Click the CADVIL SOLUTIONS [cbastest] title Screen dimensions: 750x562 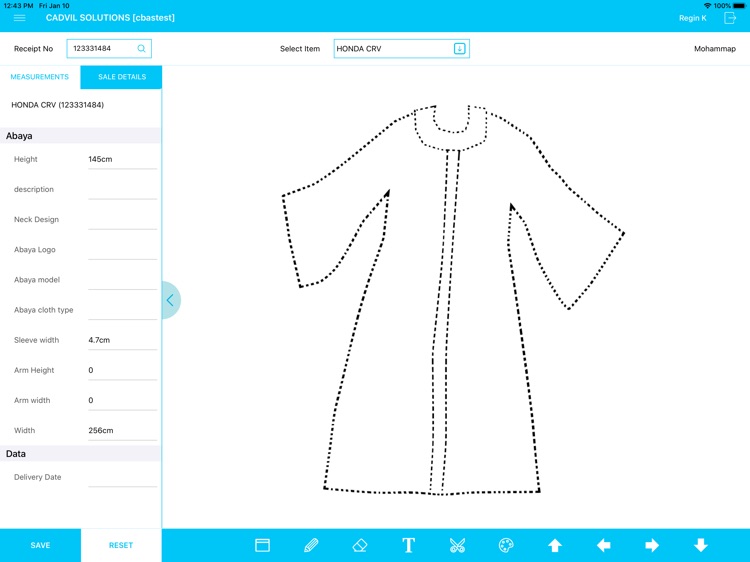(x=110, y=18)
